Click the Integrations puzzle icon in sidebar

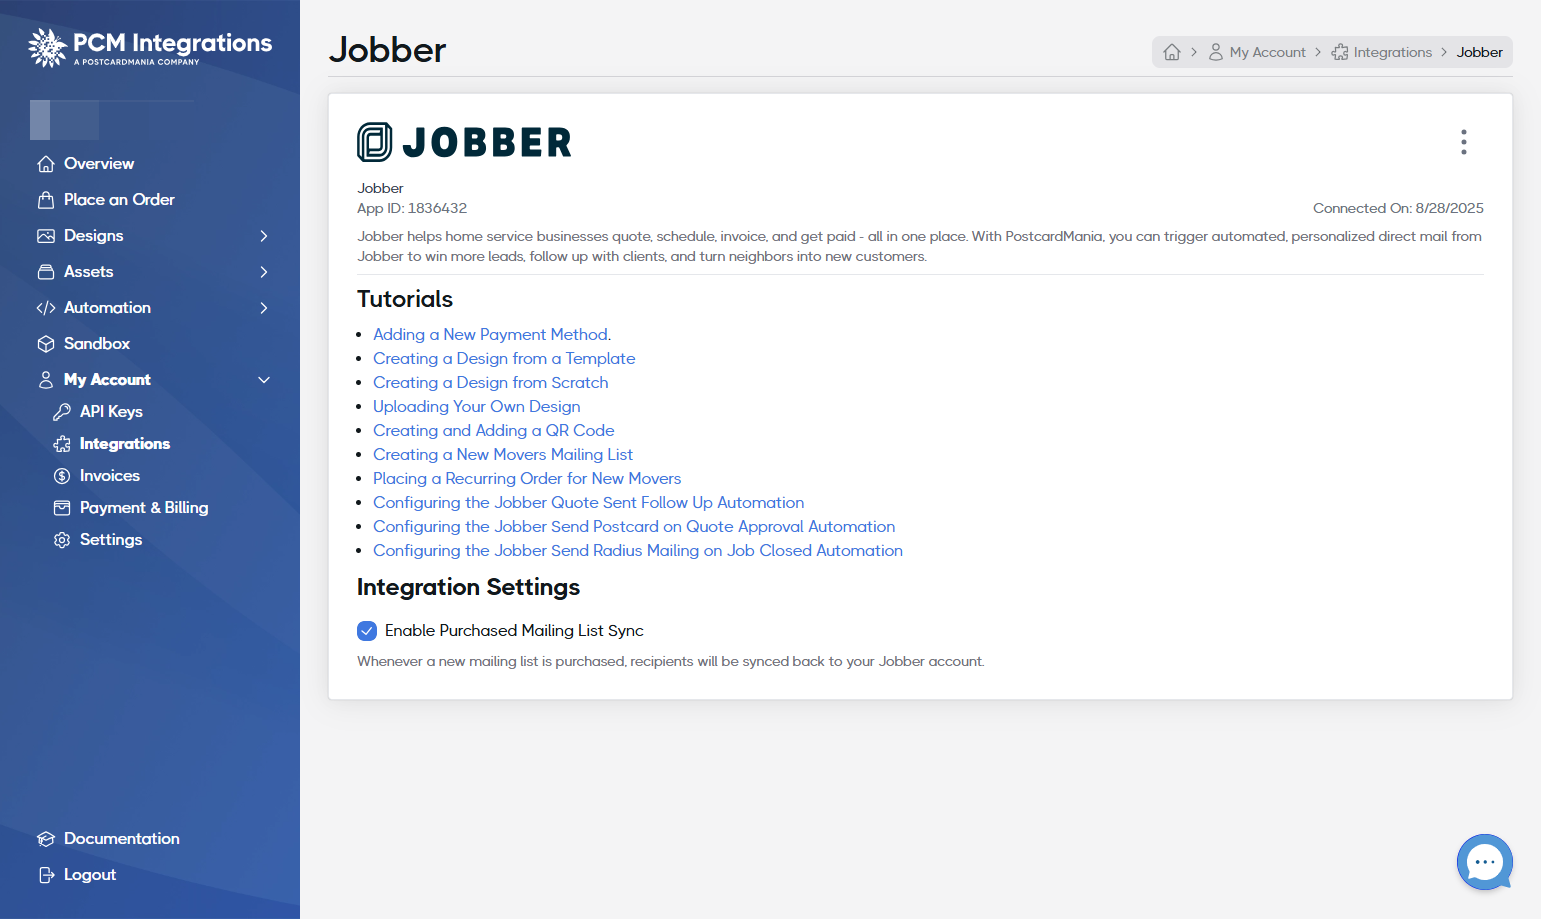point(62,444)
